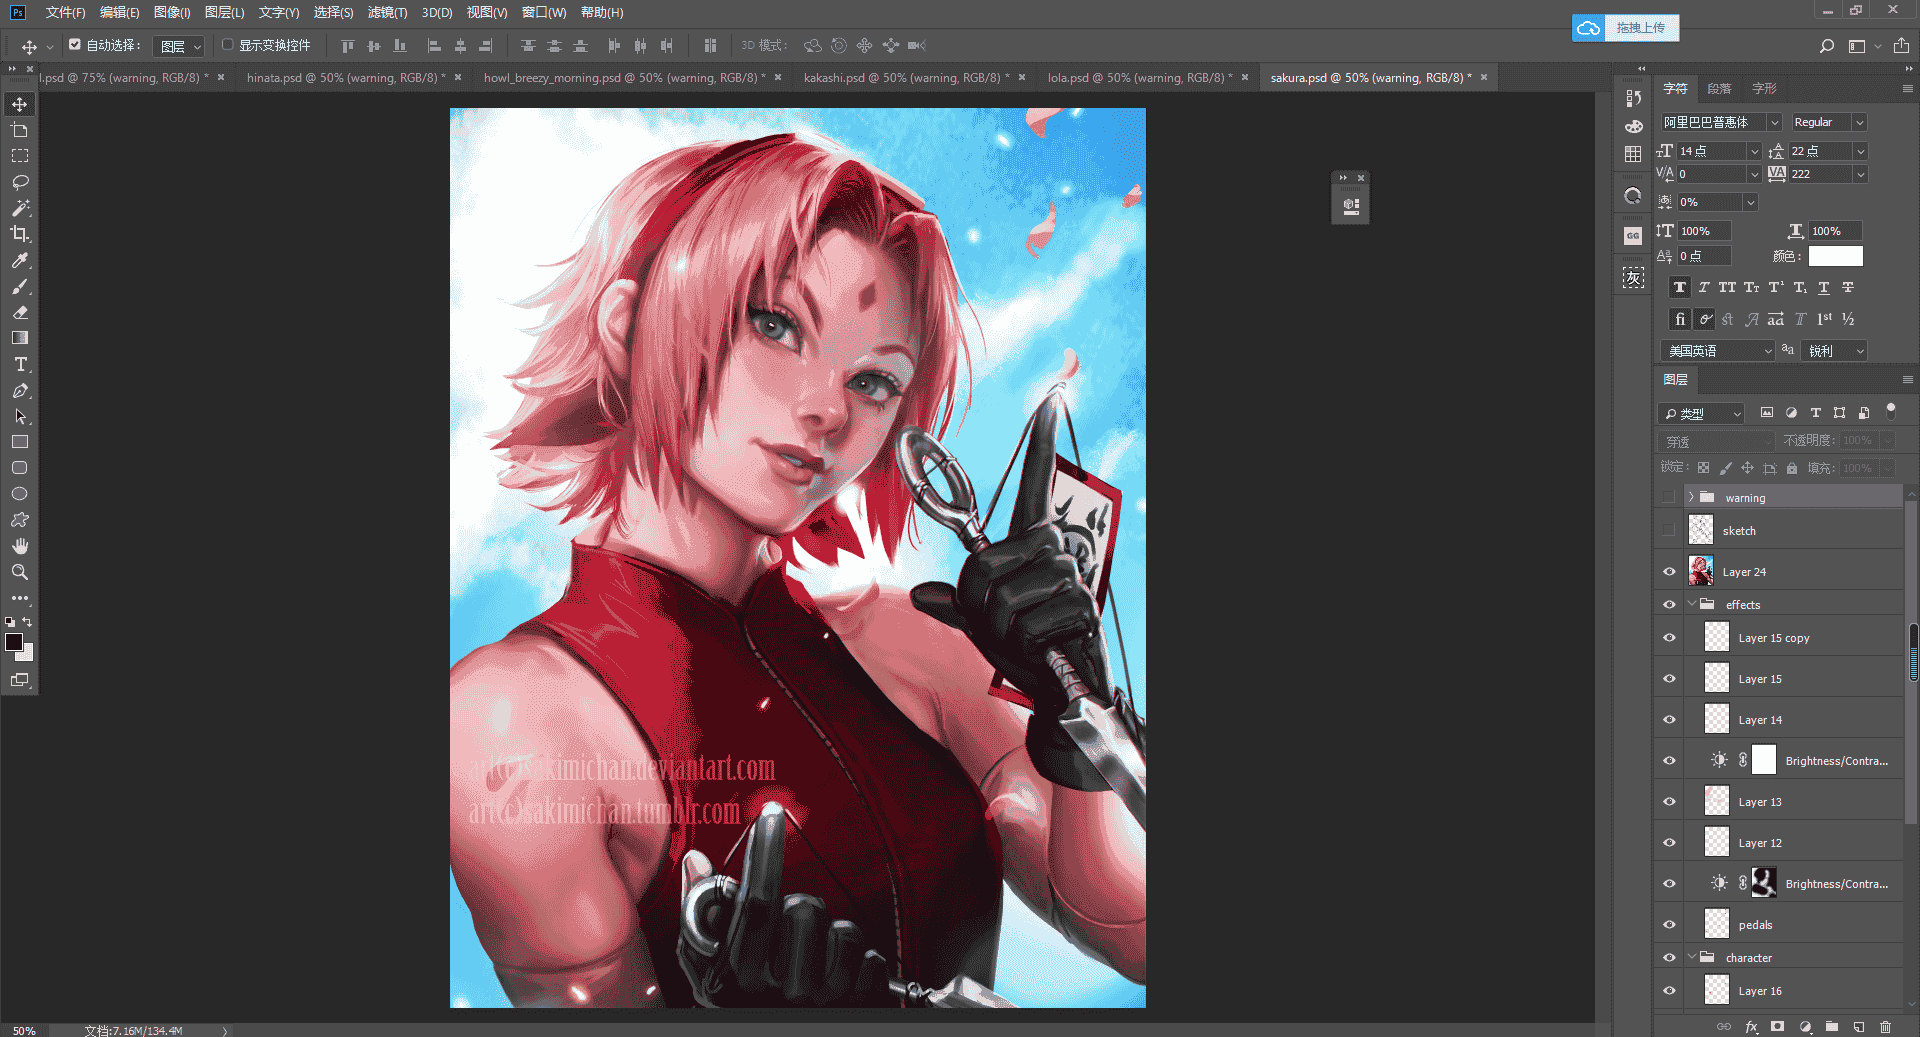Select the Eraser tool
This screenshot has width=1920, height=1037.
click(20, 312)
